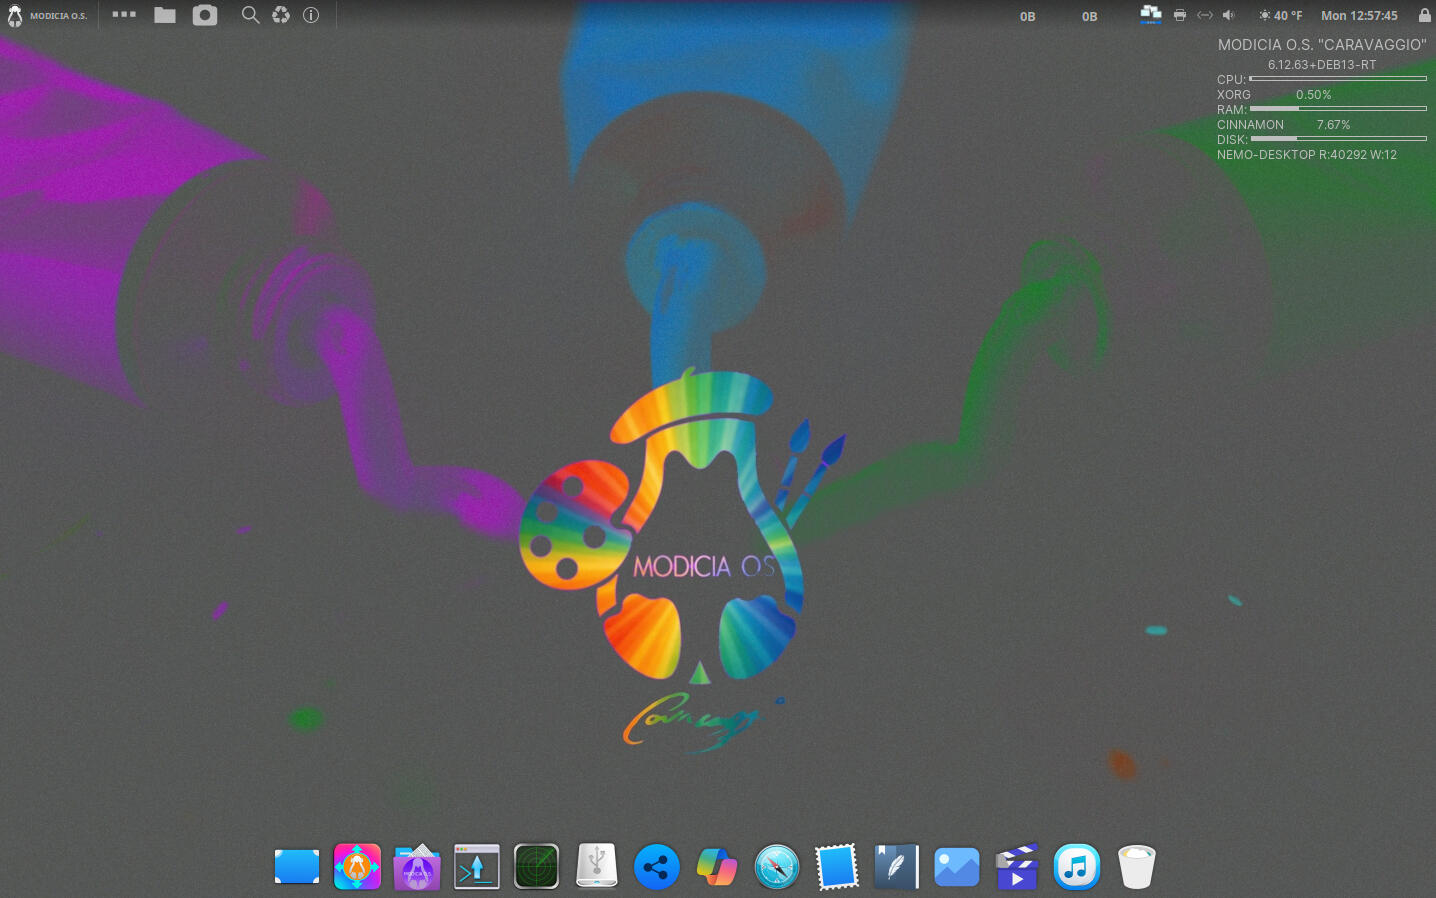
Task: Open the radar network scanner app
Action: click(x=537, y=866)
